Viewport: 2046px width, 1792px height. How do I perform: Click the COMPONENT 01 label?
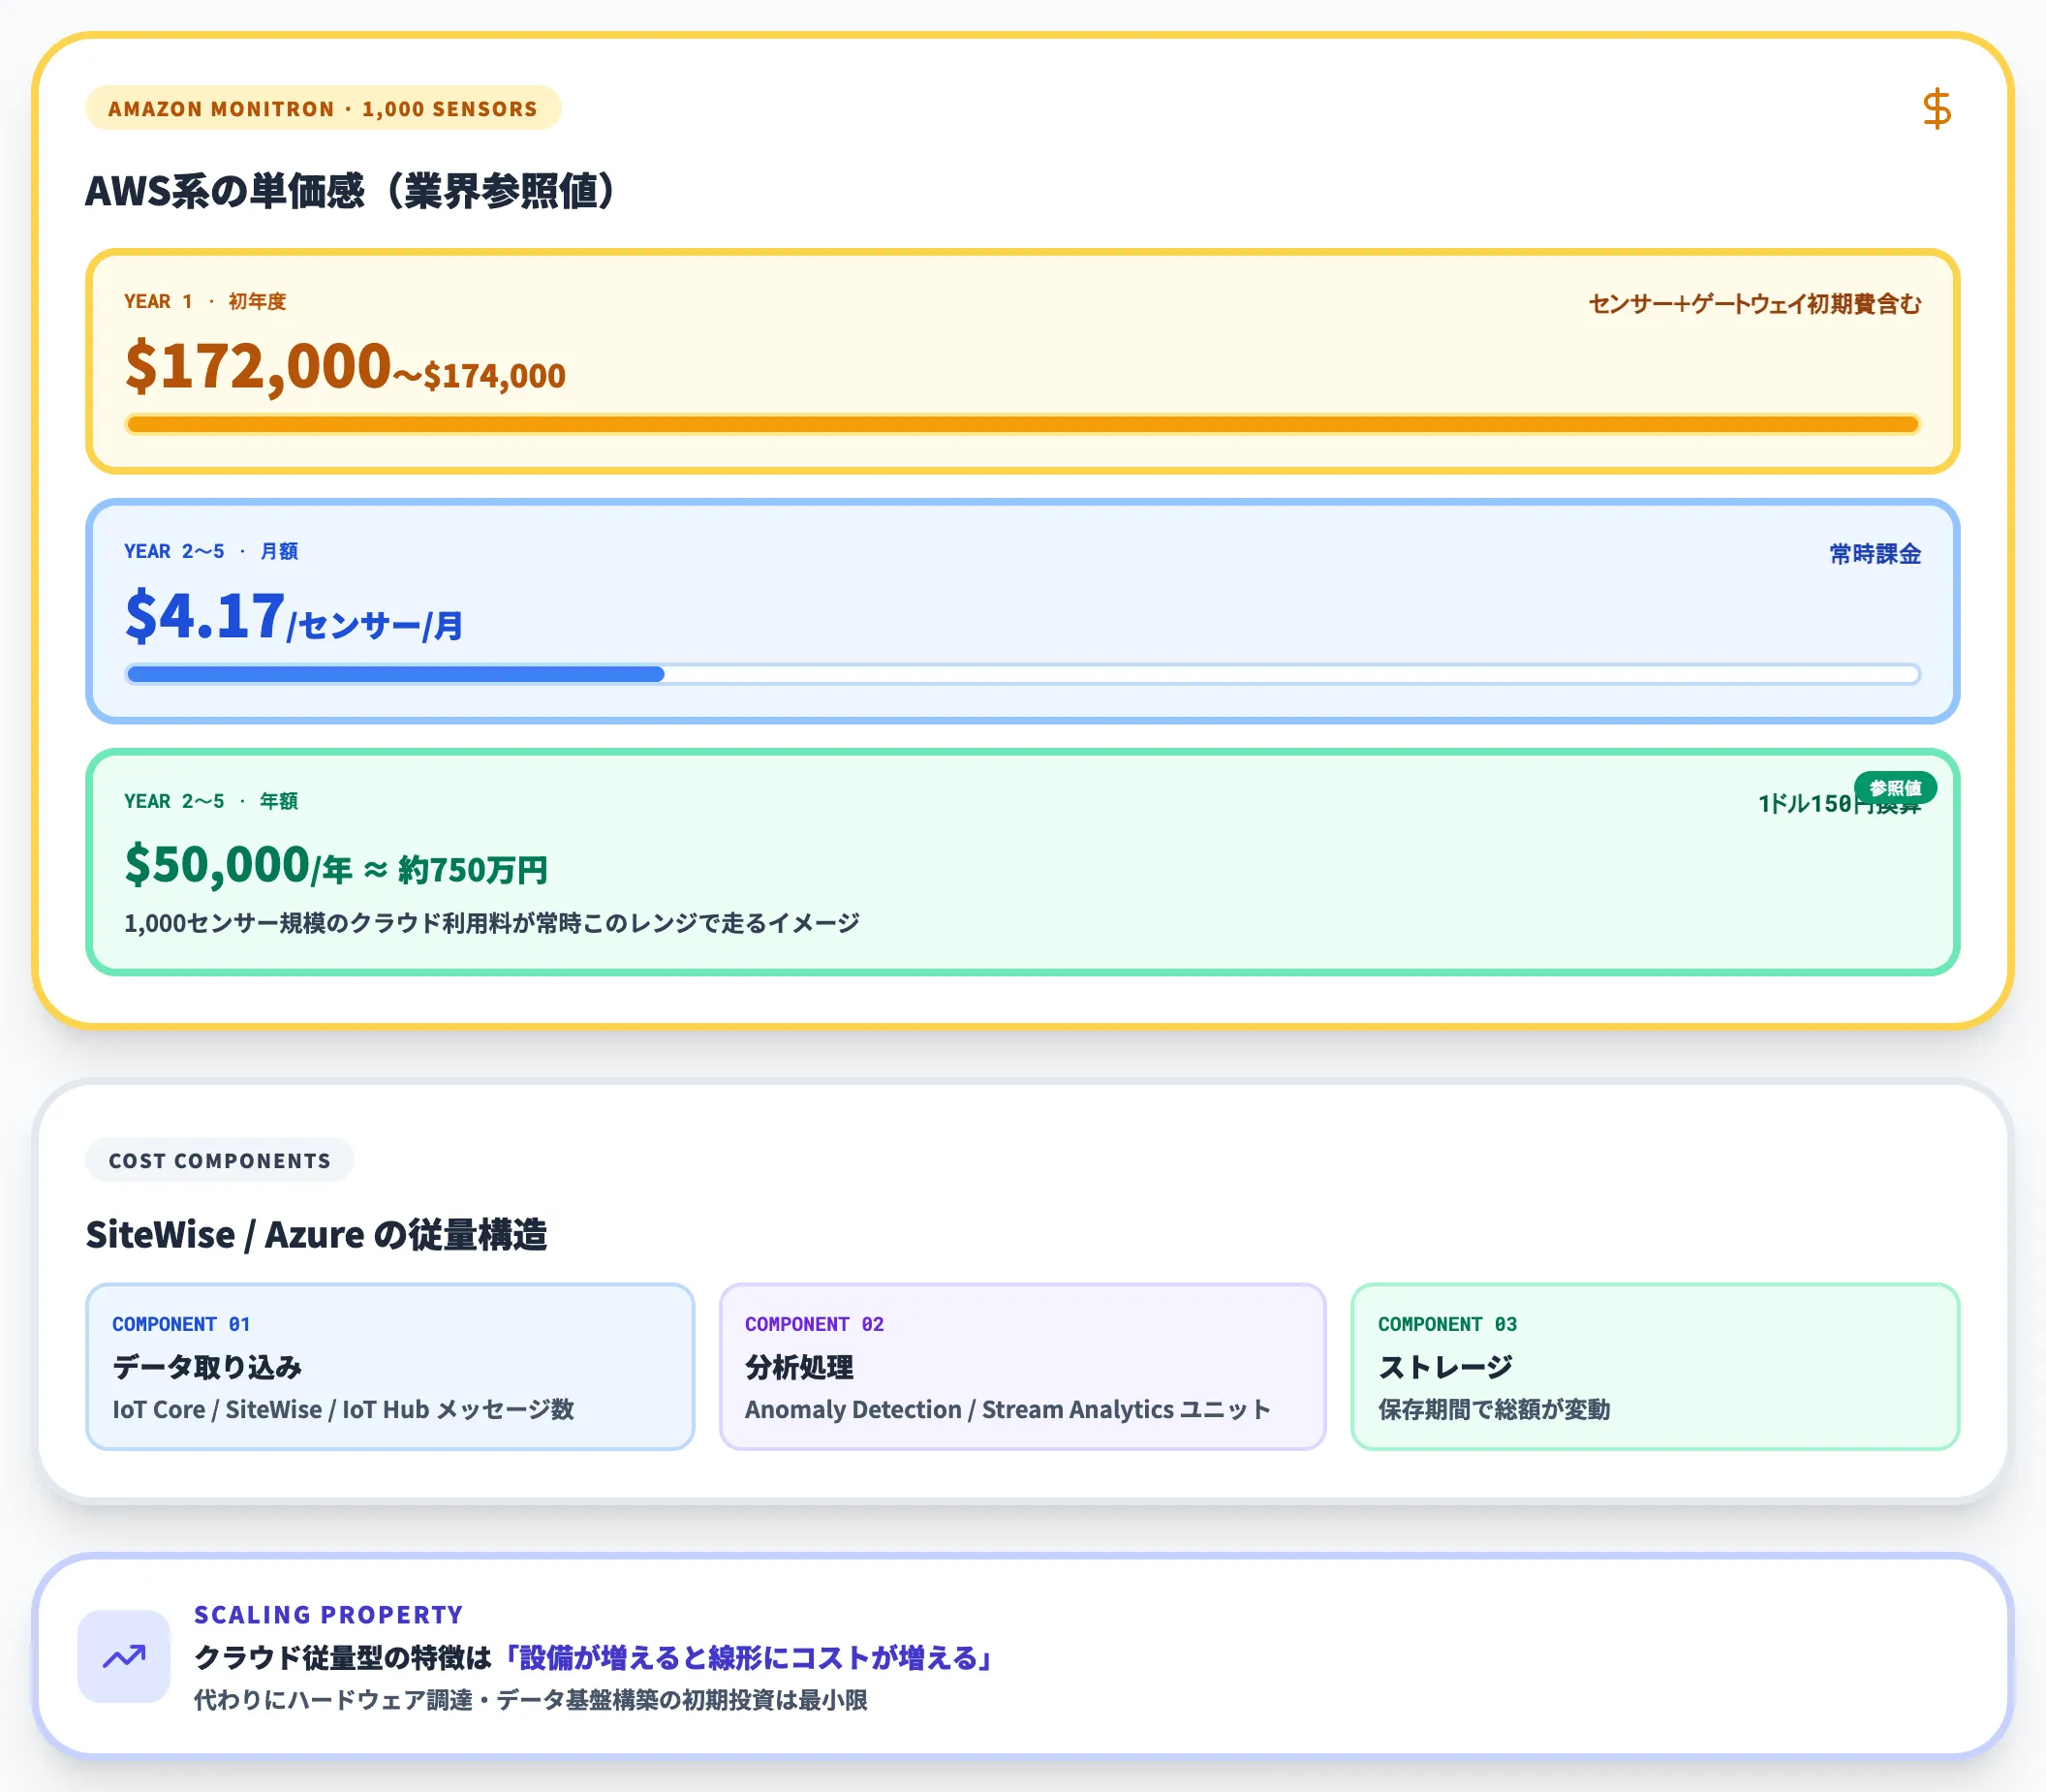[181, 1324]
